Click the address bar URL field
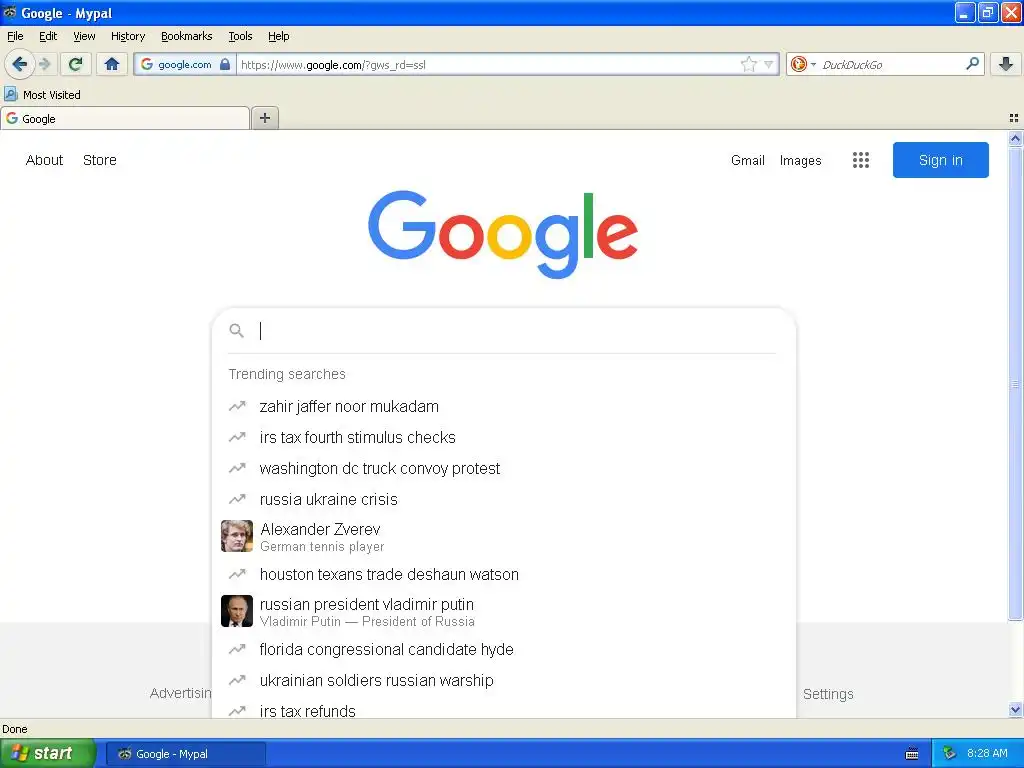This screenshot has height=768, width=1024. click(488, 64)
